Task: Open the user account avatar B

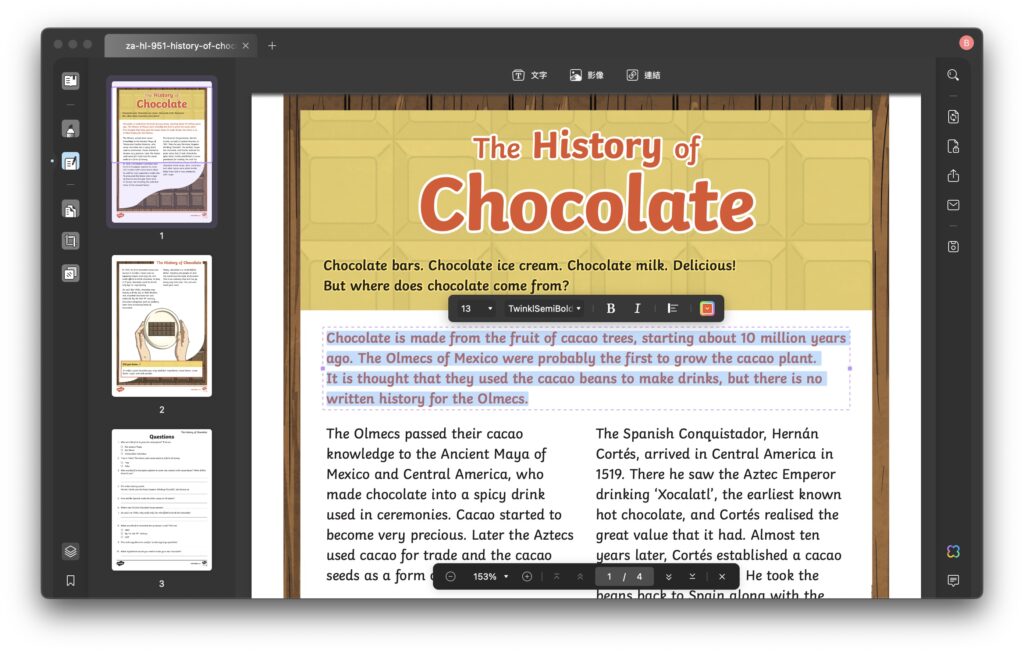Action: coord(967,43)
